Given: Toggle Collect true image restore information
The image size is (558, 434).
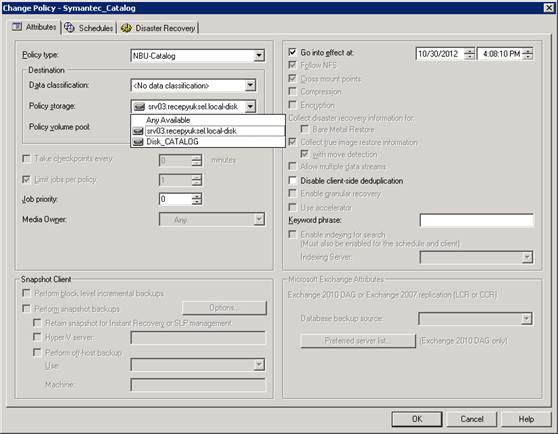Looking at the screenshot, I should click(x=292, y=142).
